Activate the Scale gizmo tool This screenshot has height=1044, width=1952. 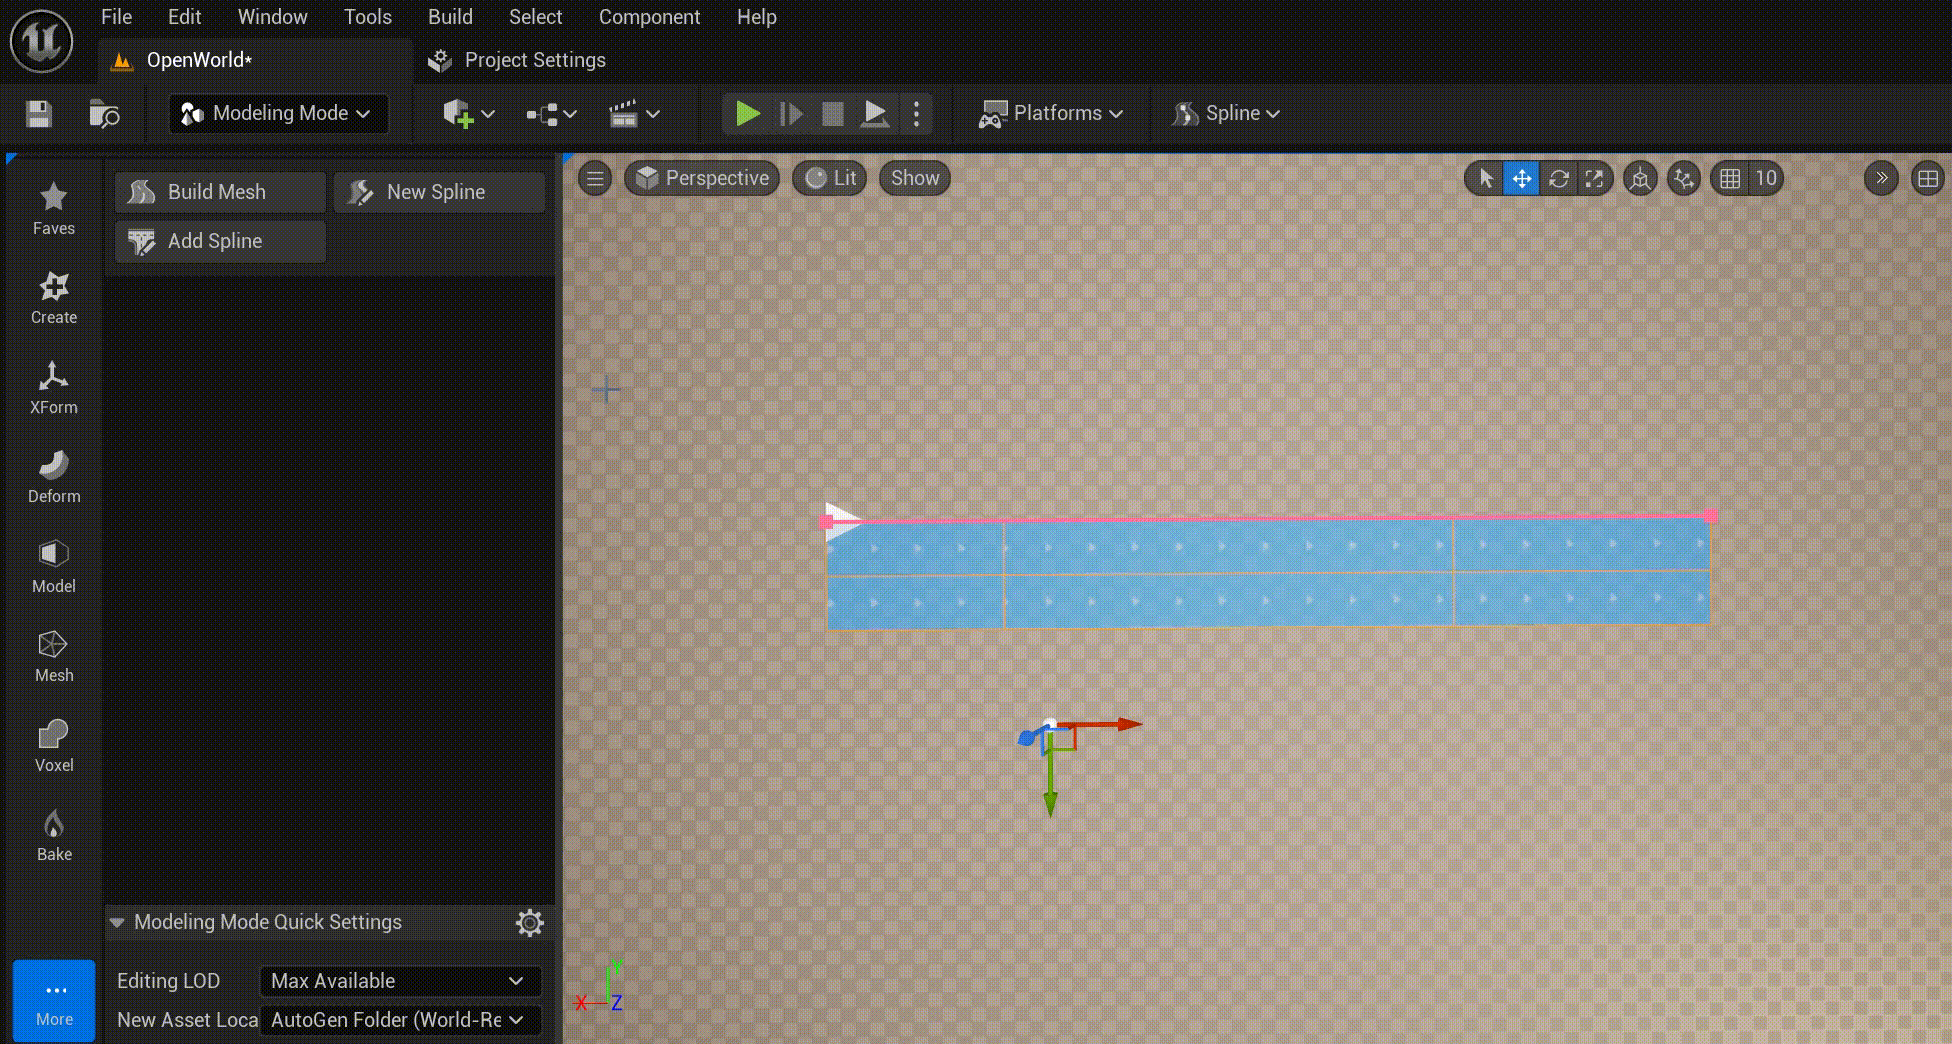click(1594, 179)
